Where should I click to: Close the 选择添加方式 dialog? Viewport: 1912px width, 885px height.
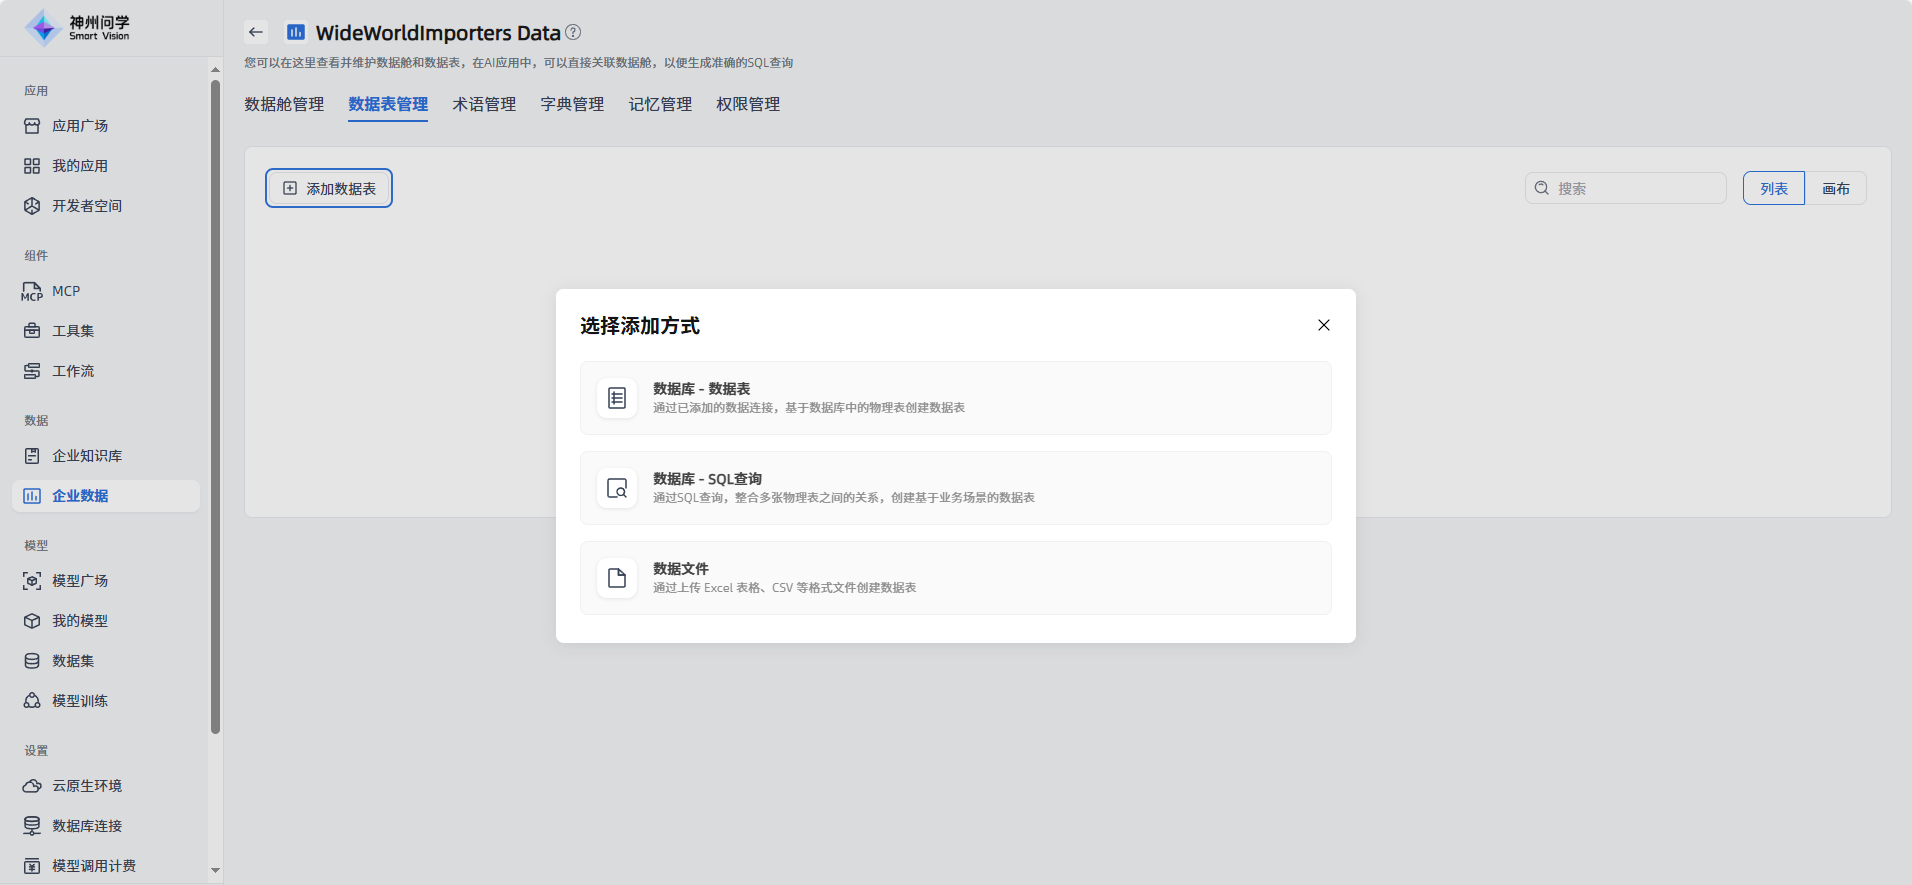pyautogui.click(x=1323, y=325)
